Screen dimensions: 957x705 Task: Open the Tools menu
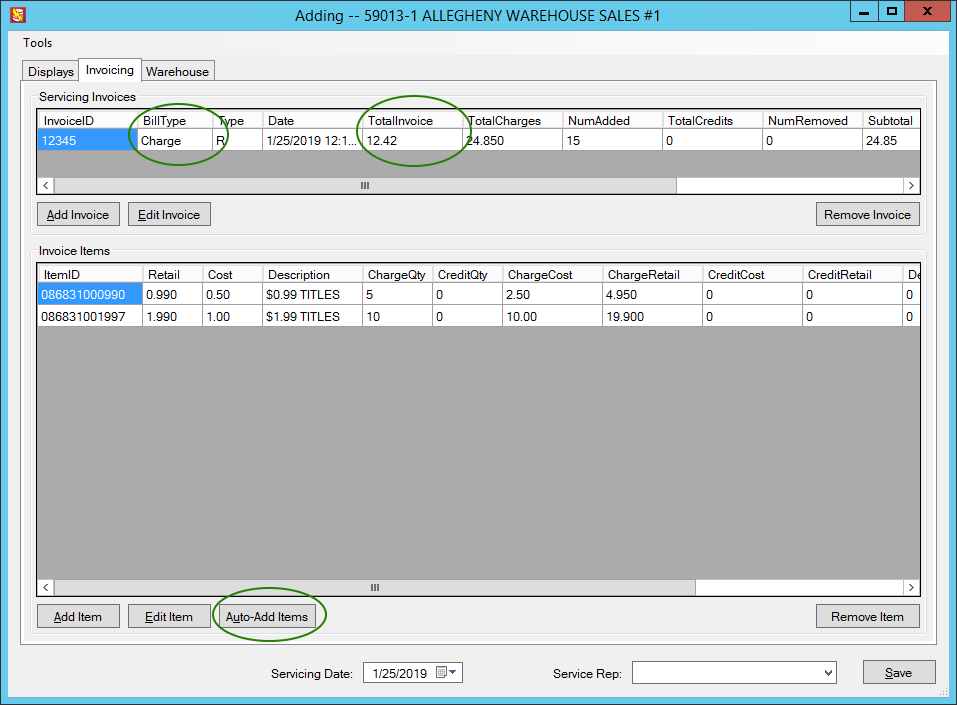pyautogui.click(x=37, y=43)
